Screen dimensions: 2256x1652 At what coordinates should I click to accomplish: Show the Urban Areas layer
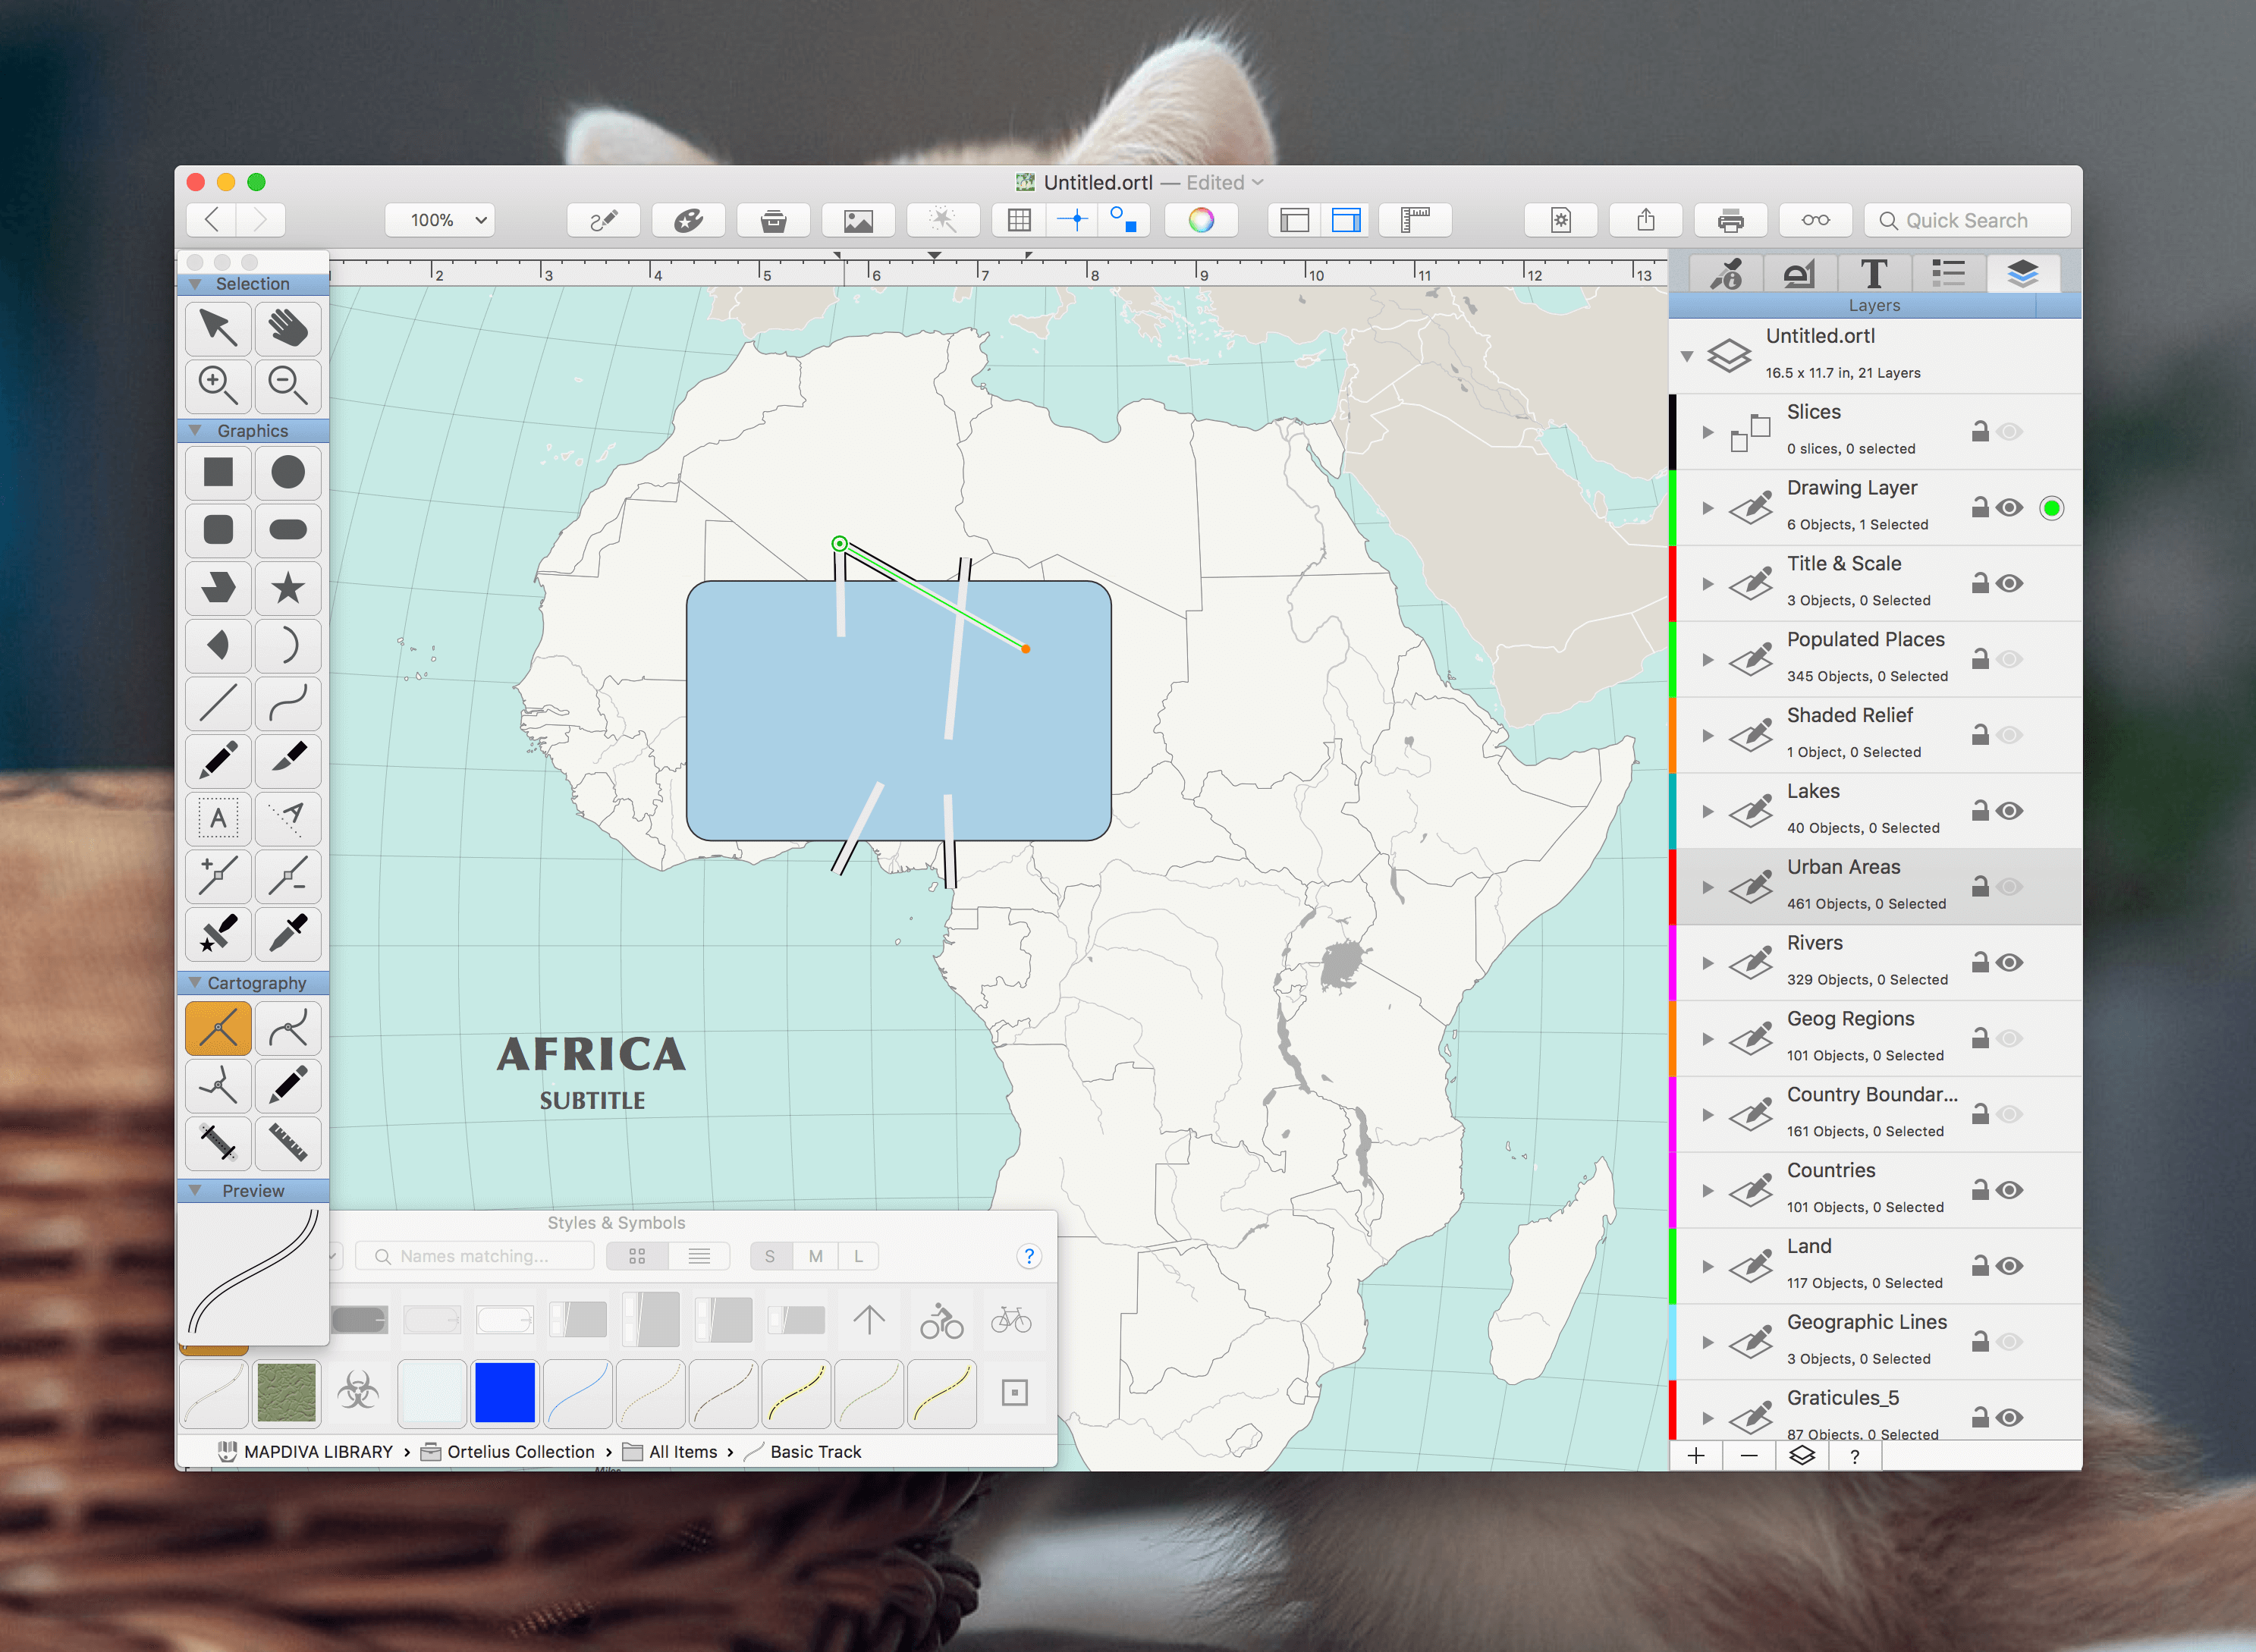(x=2009, y=887)
